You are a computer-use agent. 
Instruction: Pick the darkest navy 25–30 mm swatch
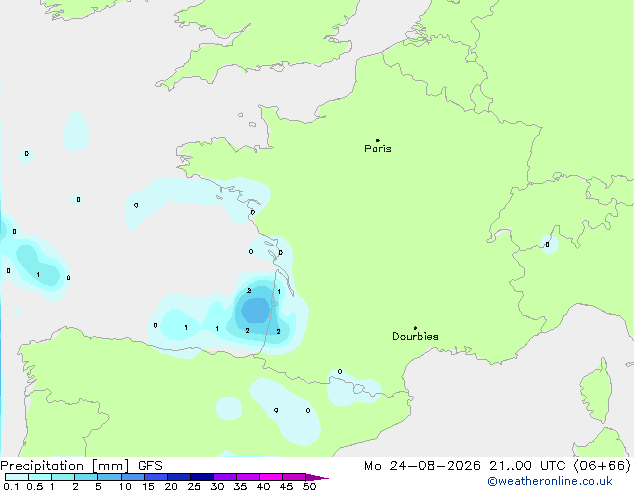tap(202, 477)
